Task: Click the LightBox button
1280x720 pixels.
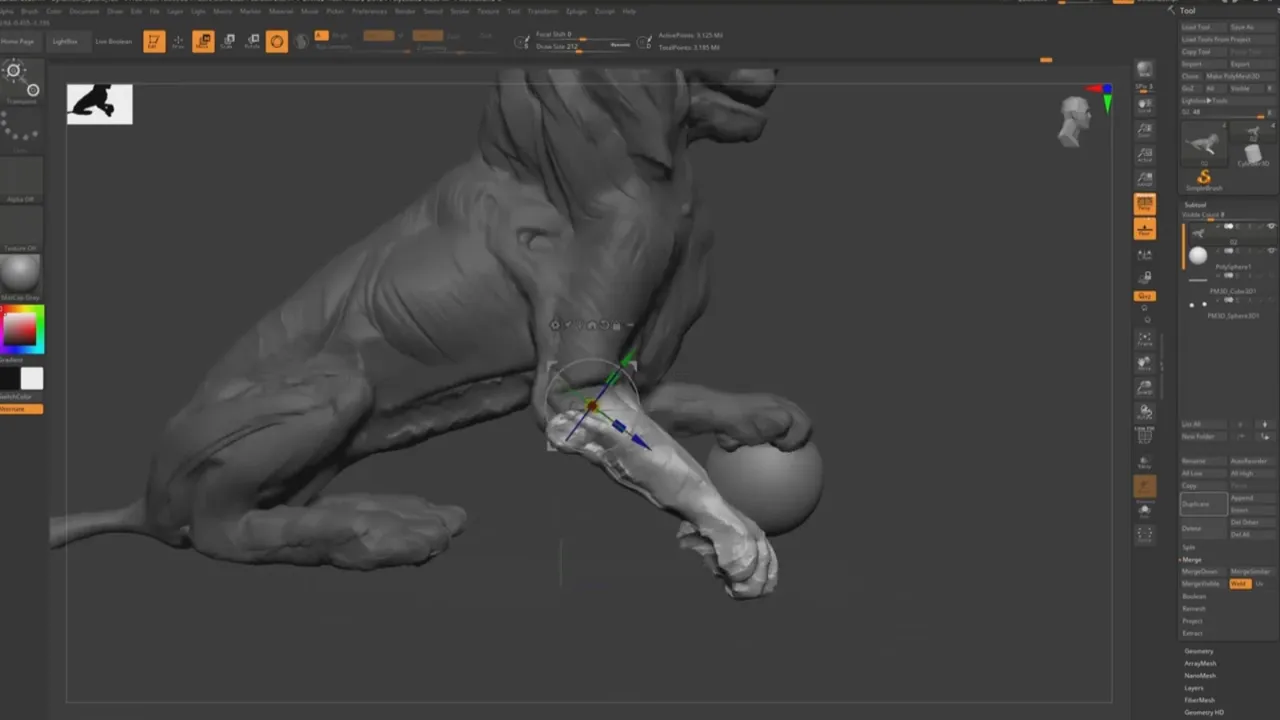Action: point(65,42)
